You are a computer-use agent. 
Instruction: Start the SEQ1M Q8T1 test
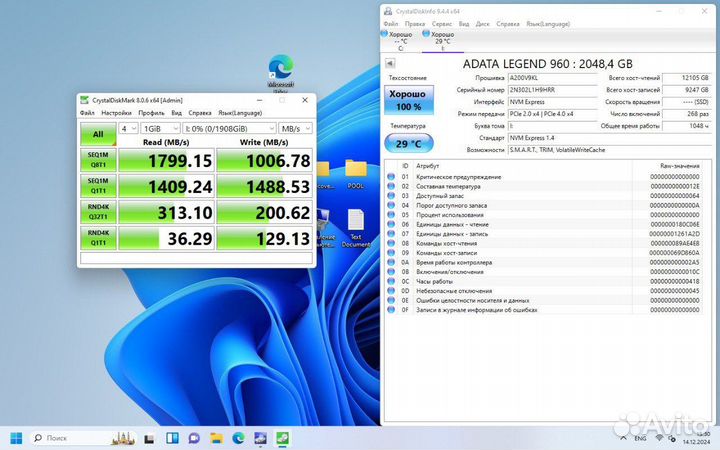98,160
